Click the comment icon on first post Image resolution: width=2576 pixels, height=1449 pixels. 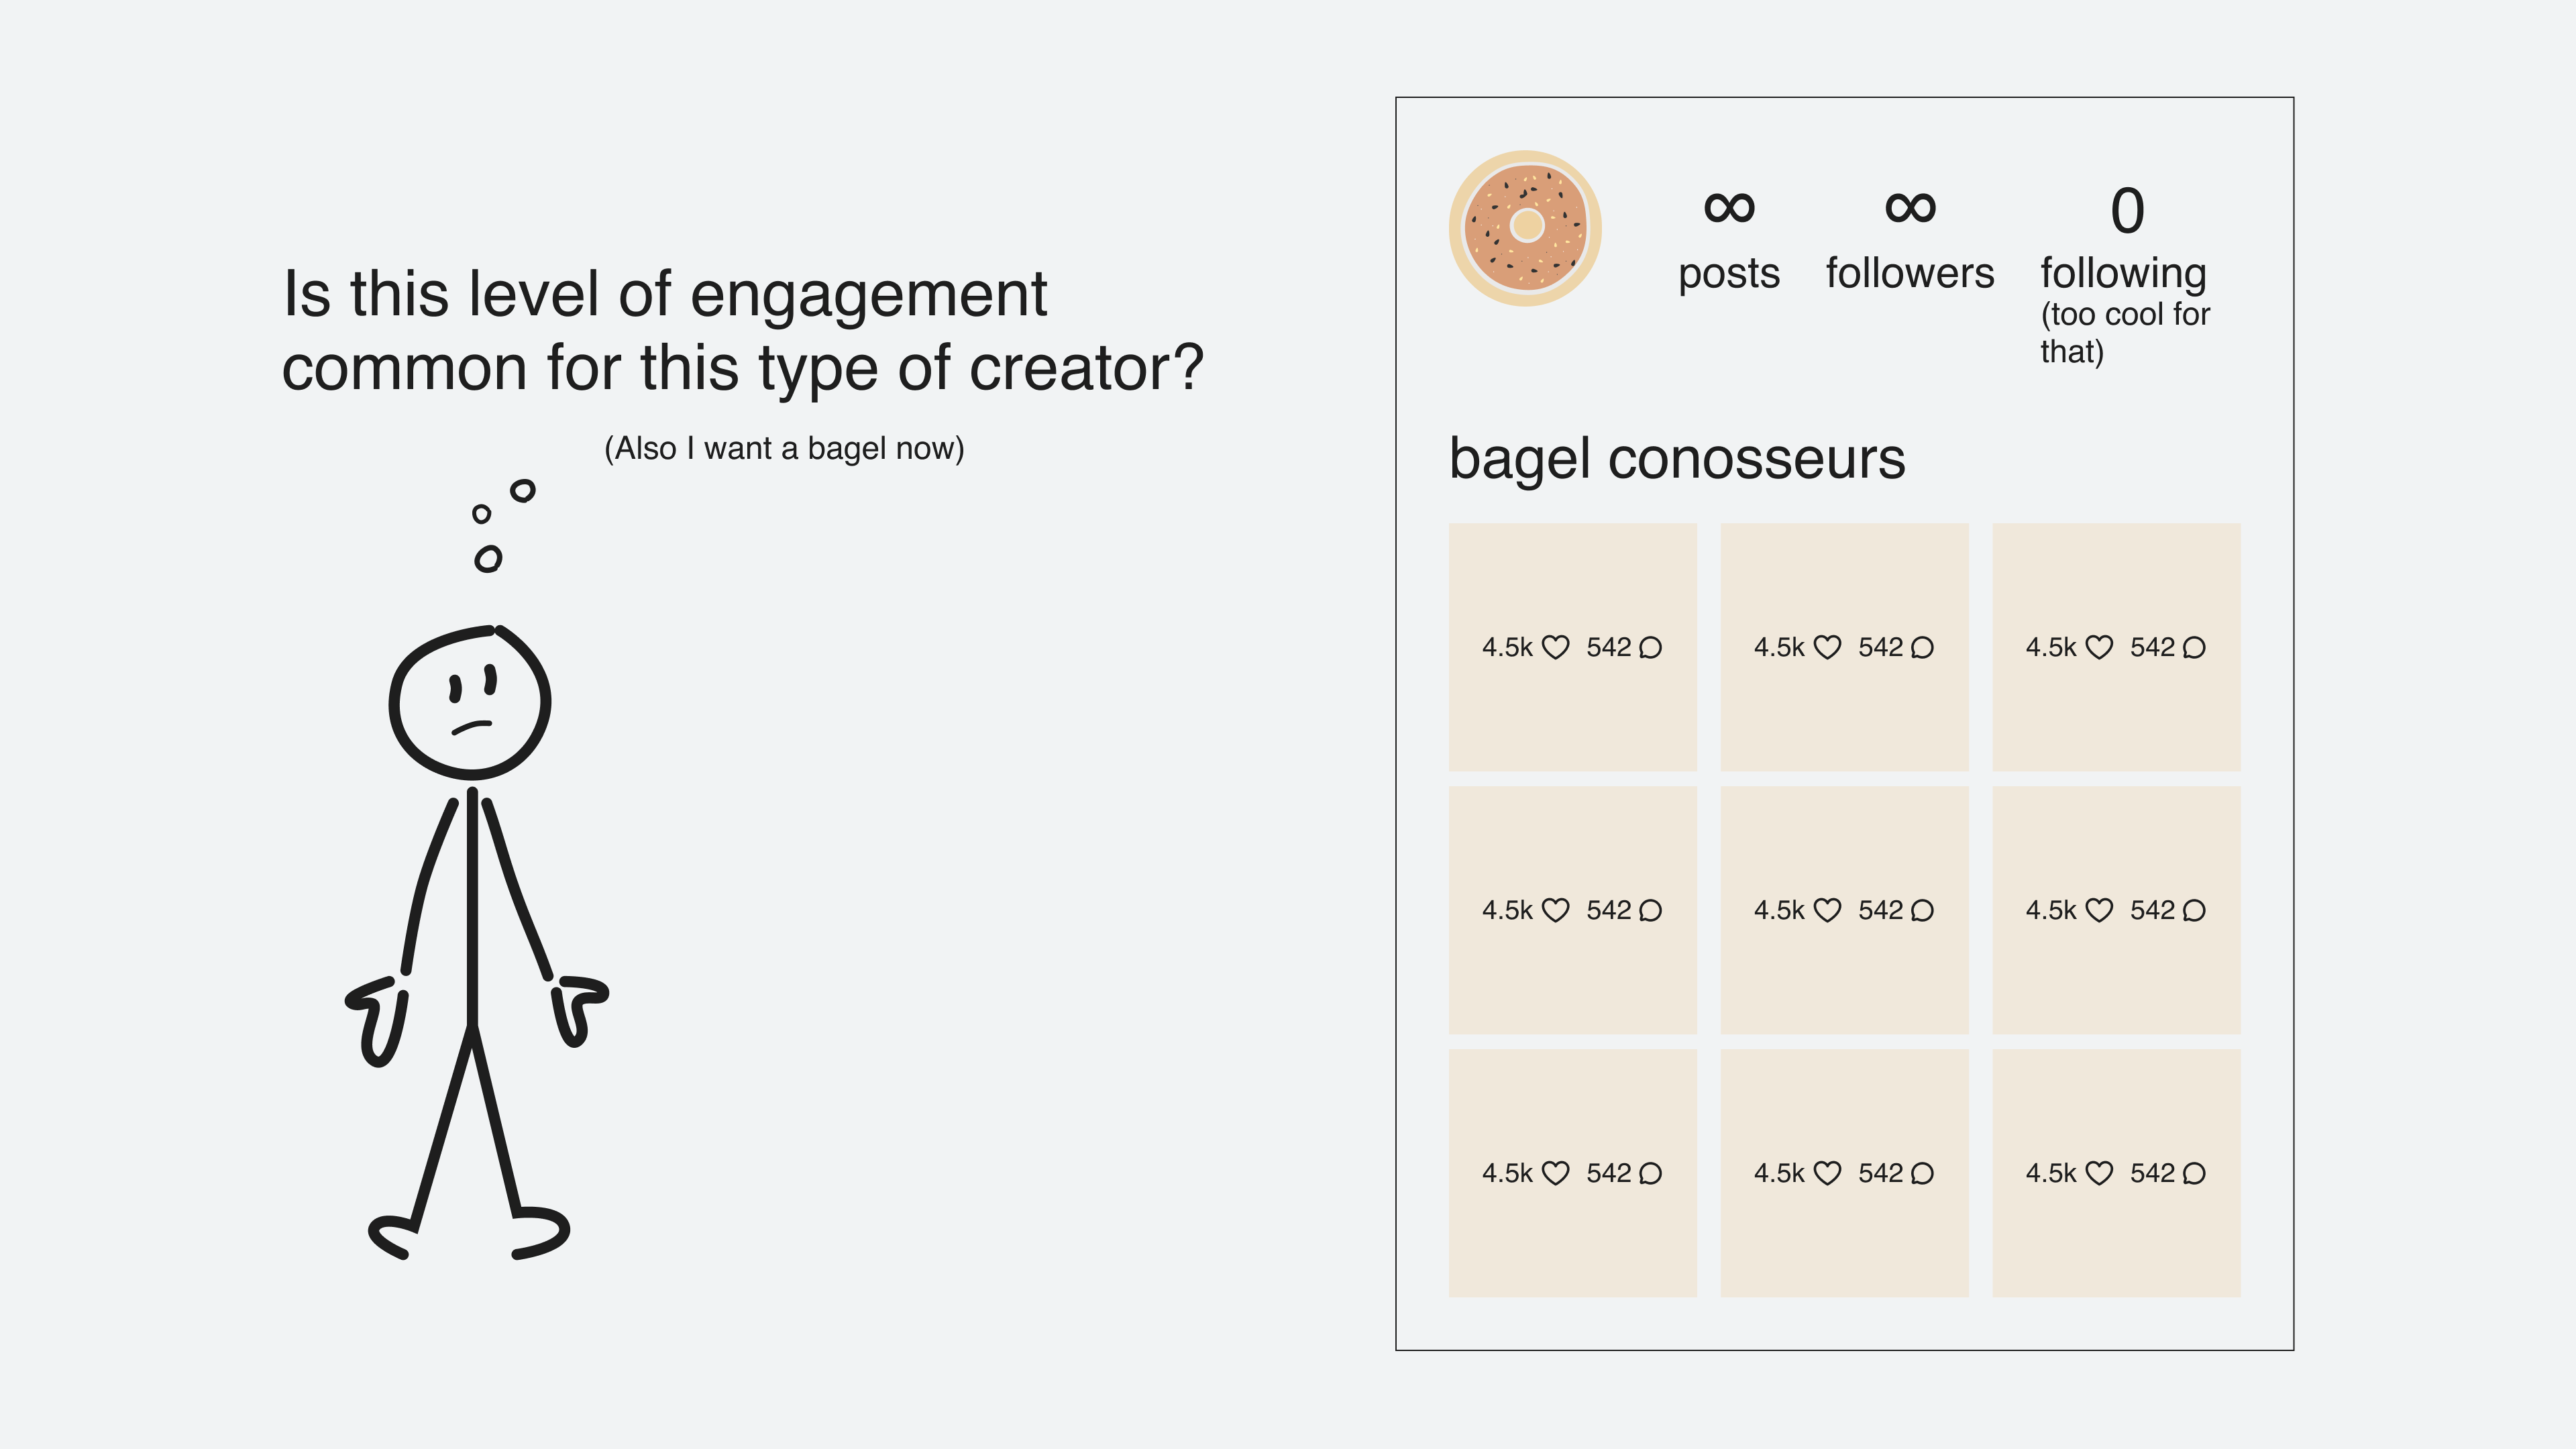[1652, 646]
